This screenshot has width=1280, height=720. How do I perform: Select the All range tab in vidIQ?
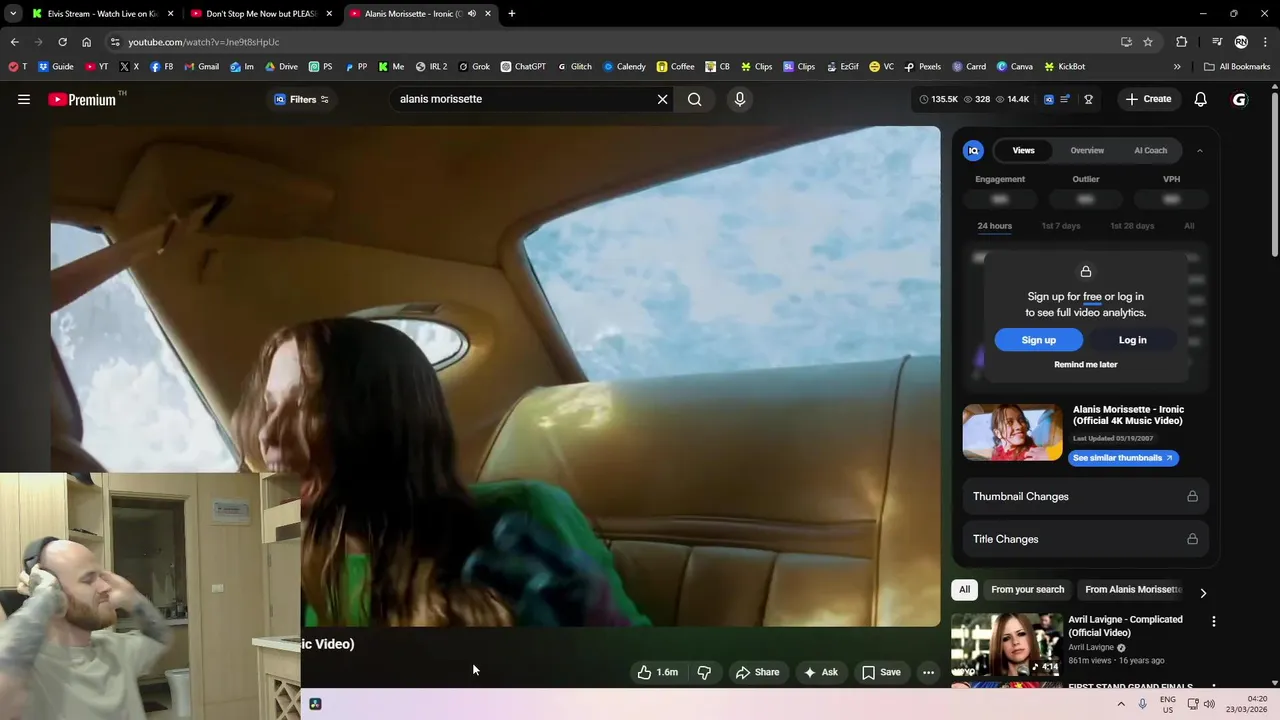1189,226
